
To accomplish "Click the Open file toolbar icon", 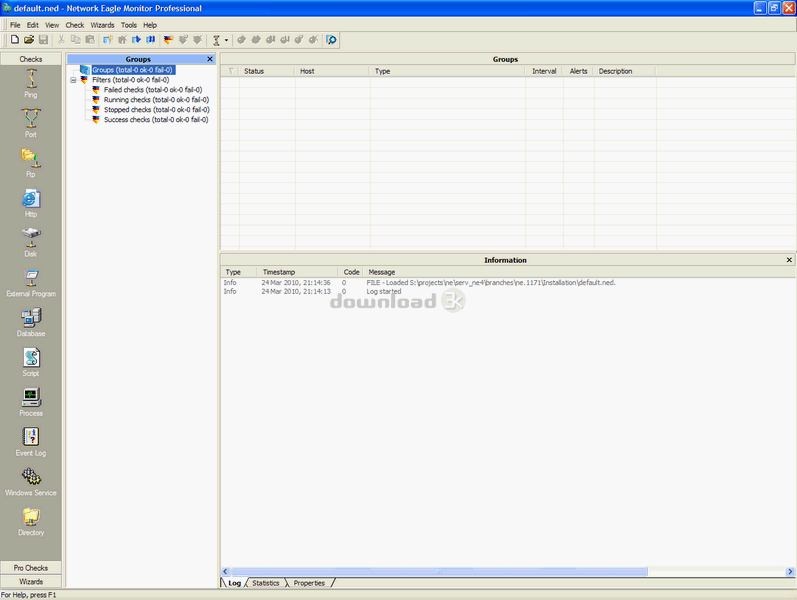I will (x=29, y=40).
